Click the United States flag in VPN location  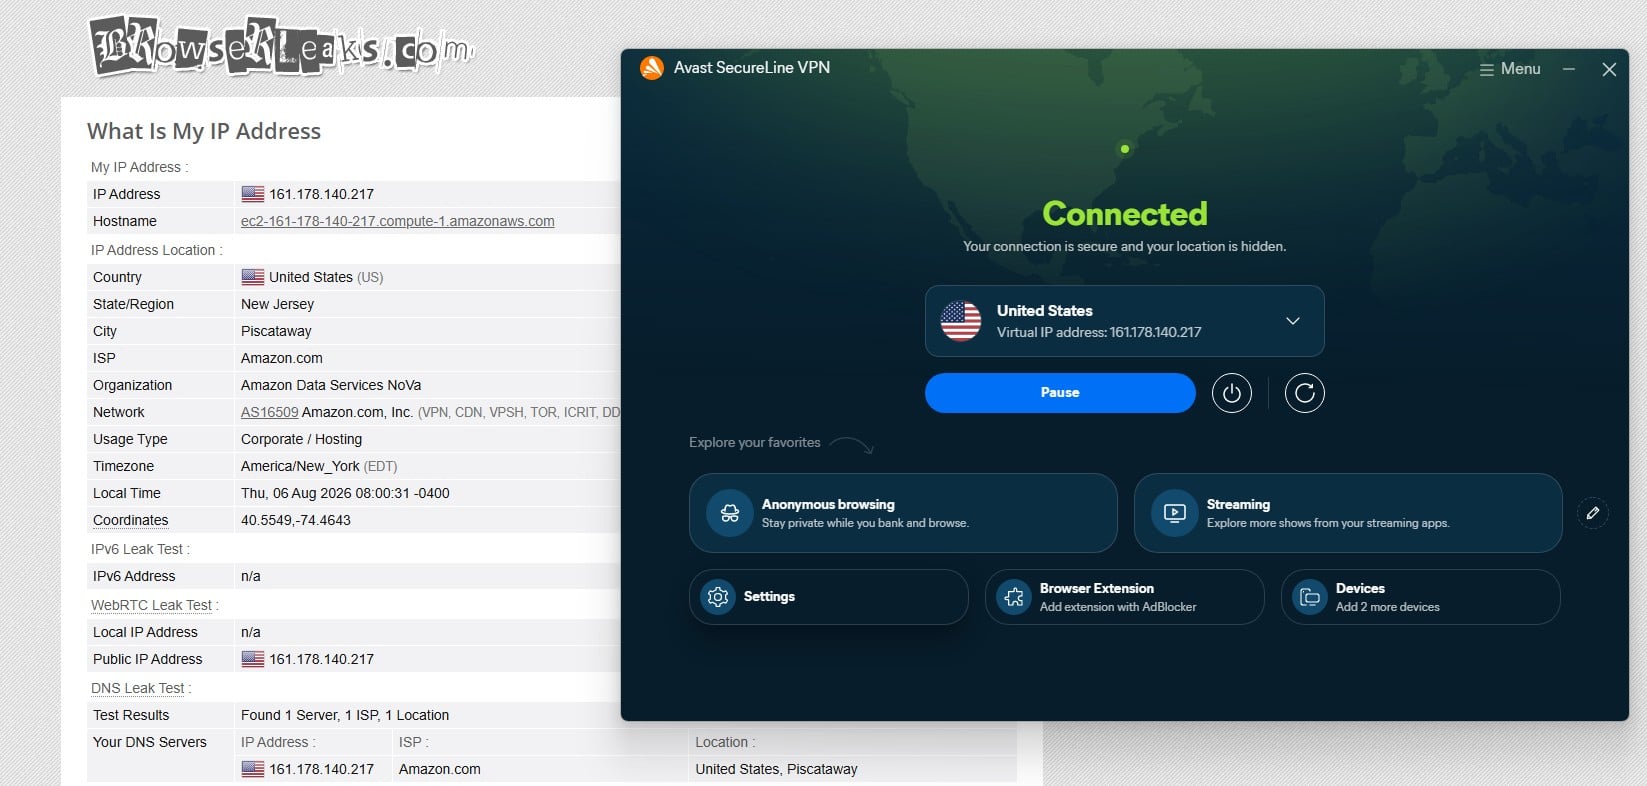coord(961,321)
